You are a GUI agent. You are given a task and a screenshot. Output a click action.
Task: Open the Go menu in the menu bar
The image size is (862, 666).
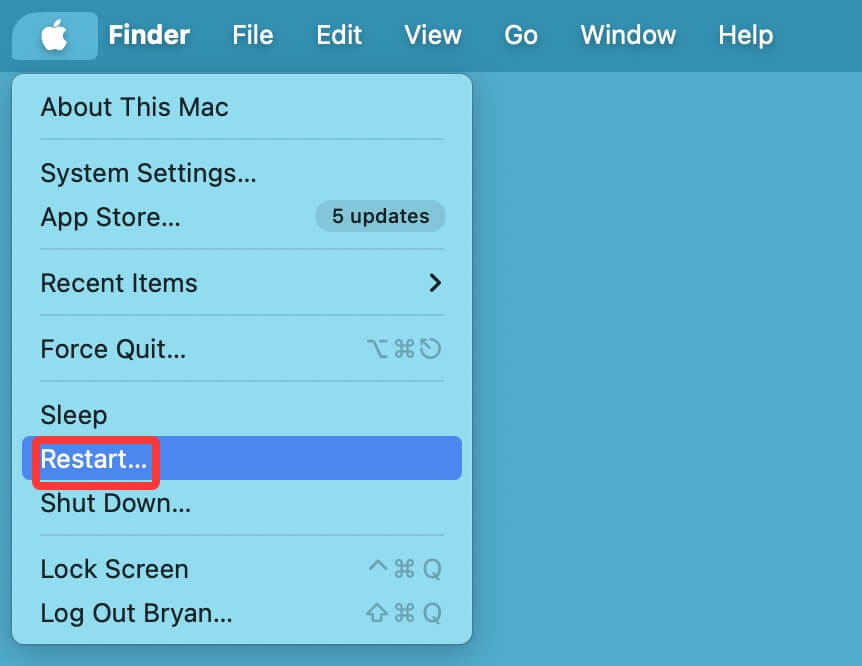[x=520, y=35]
